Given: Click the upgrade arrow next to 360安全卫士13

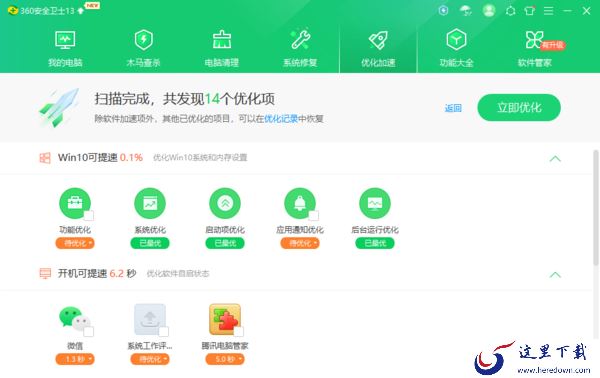Looking at the screenshot, I should click(x=81, y=11).
